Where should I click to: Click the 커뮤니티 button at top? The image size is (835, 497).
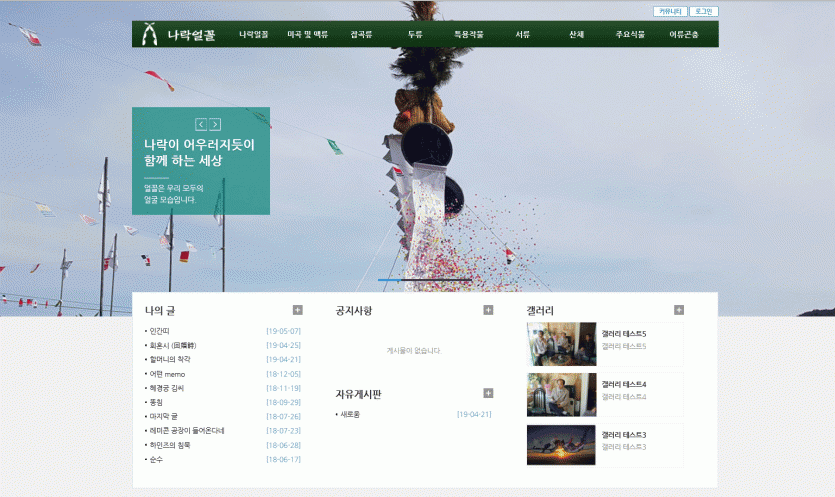tap(669, 12)
